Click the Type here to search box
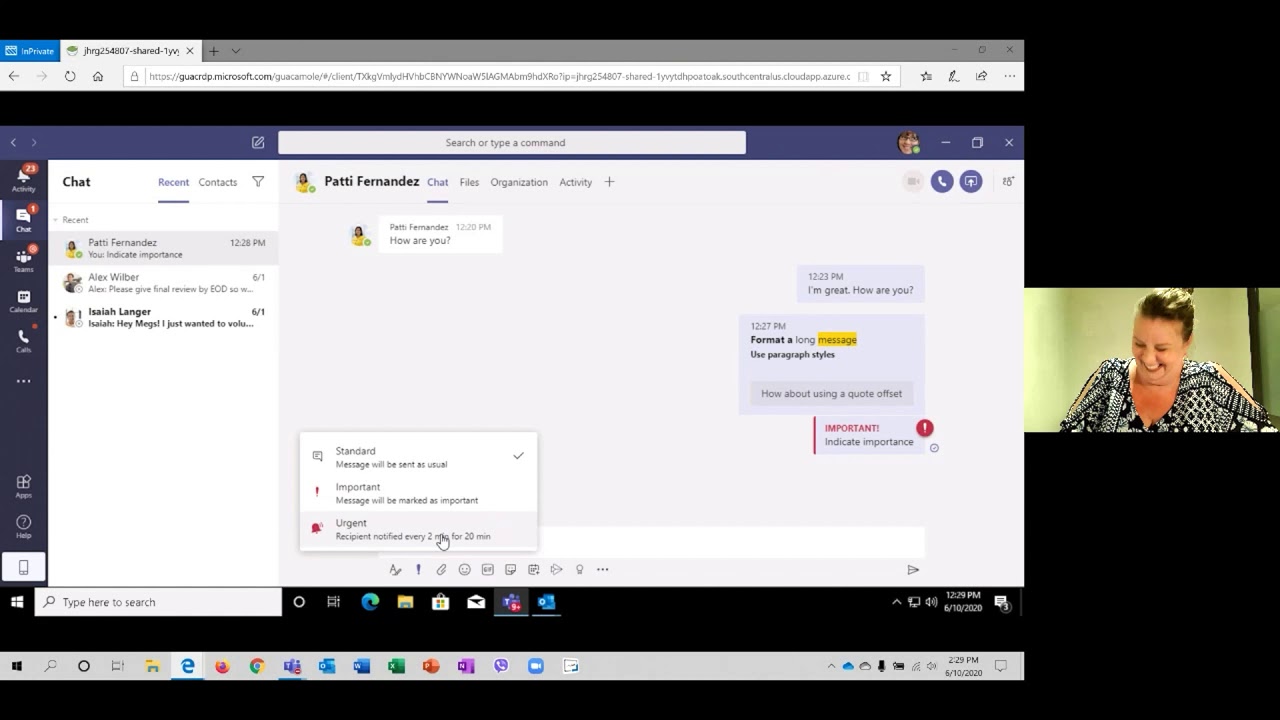The image size is (1280, 720). click(160, 602)
